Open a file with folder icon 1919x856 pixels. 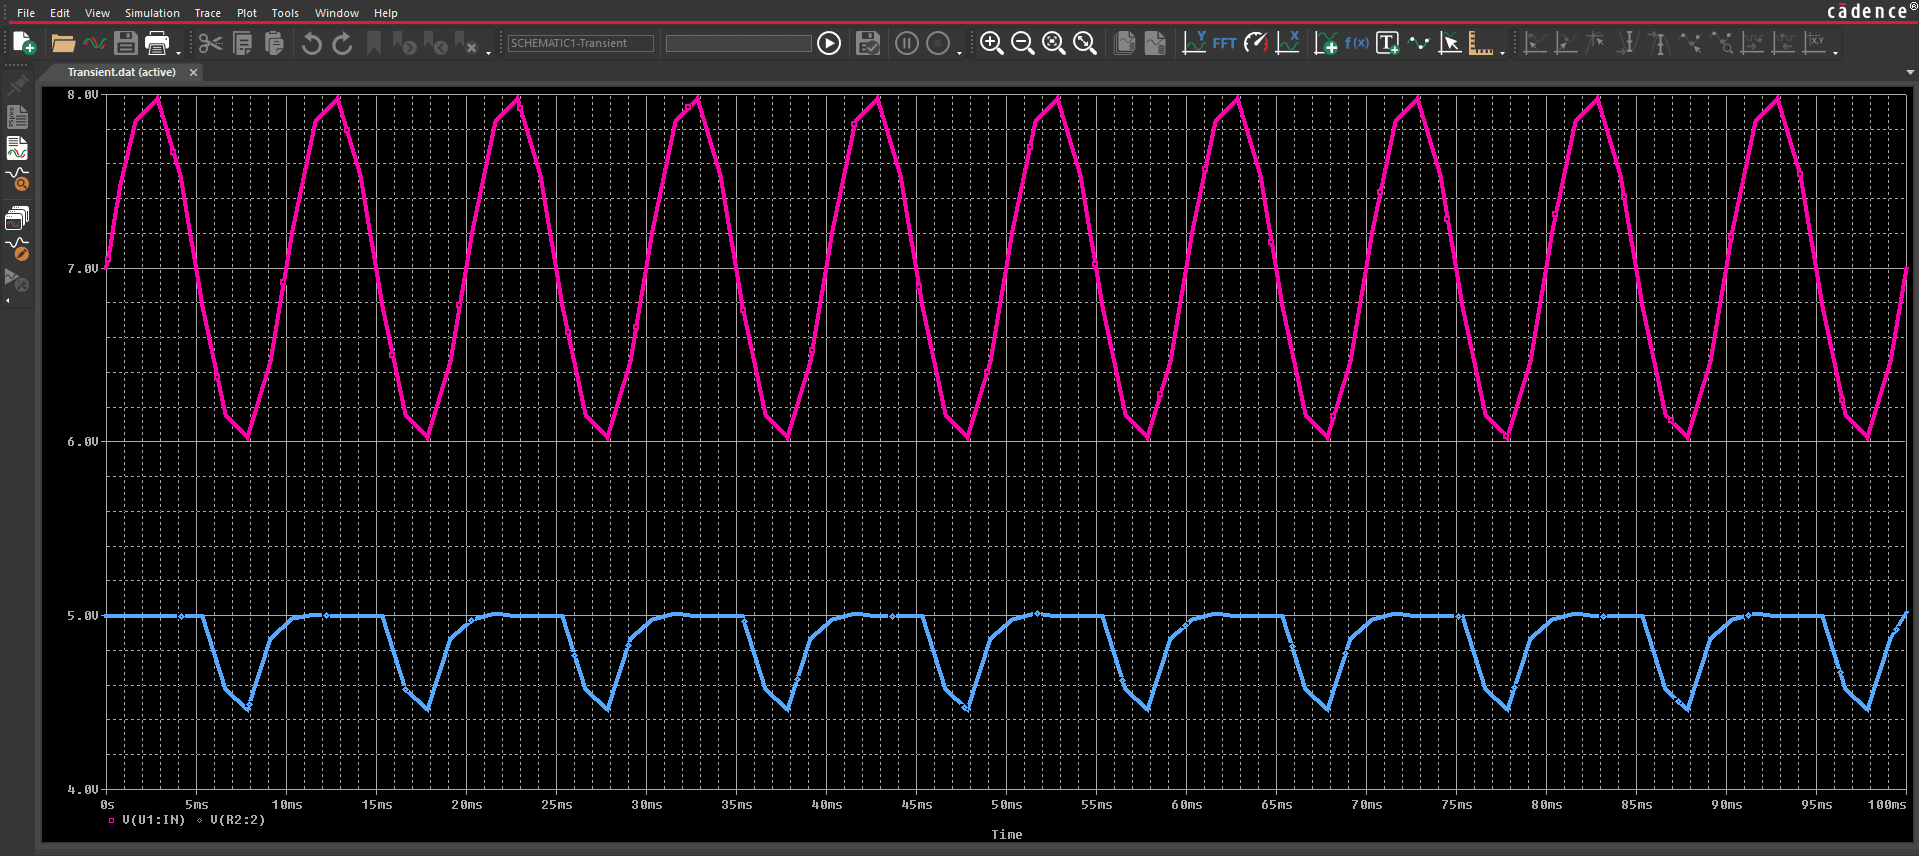coord(63,43)
